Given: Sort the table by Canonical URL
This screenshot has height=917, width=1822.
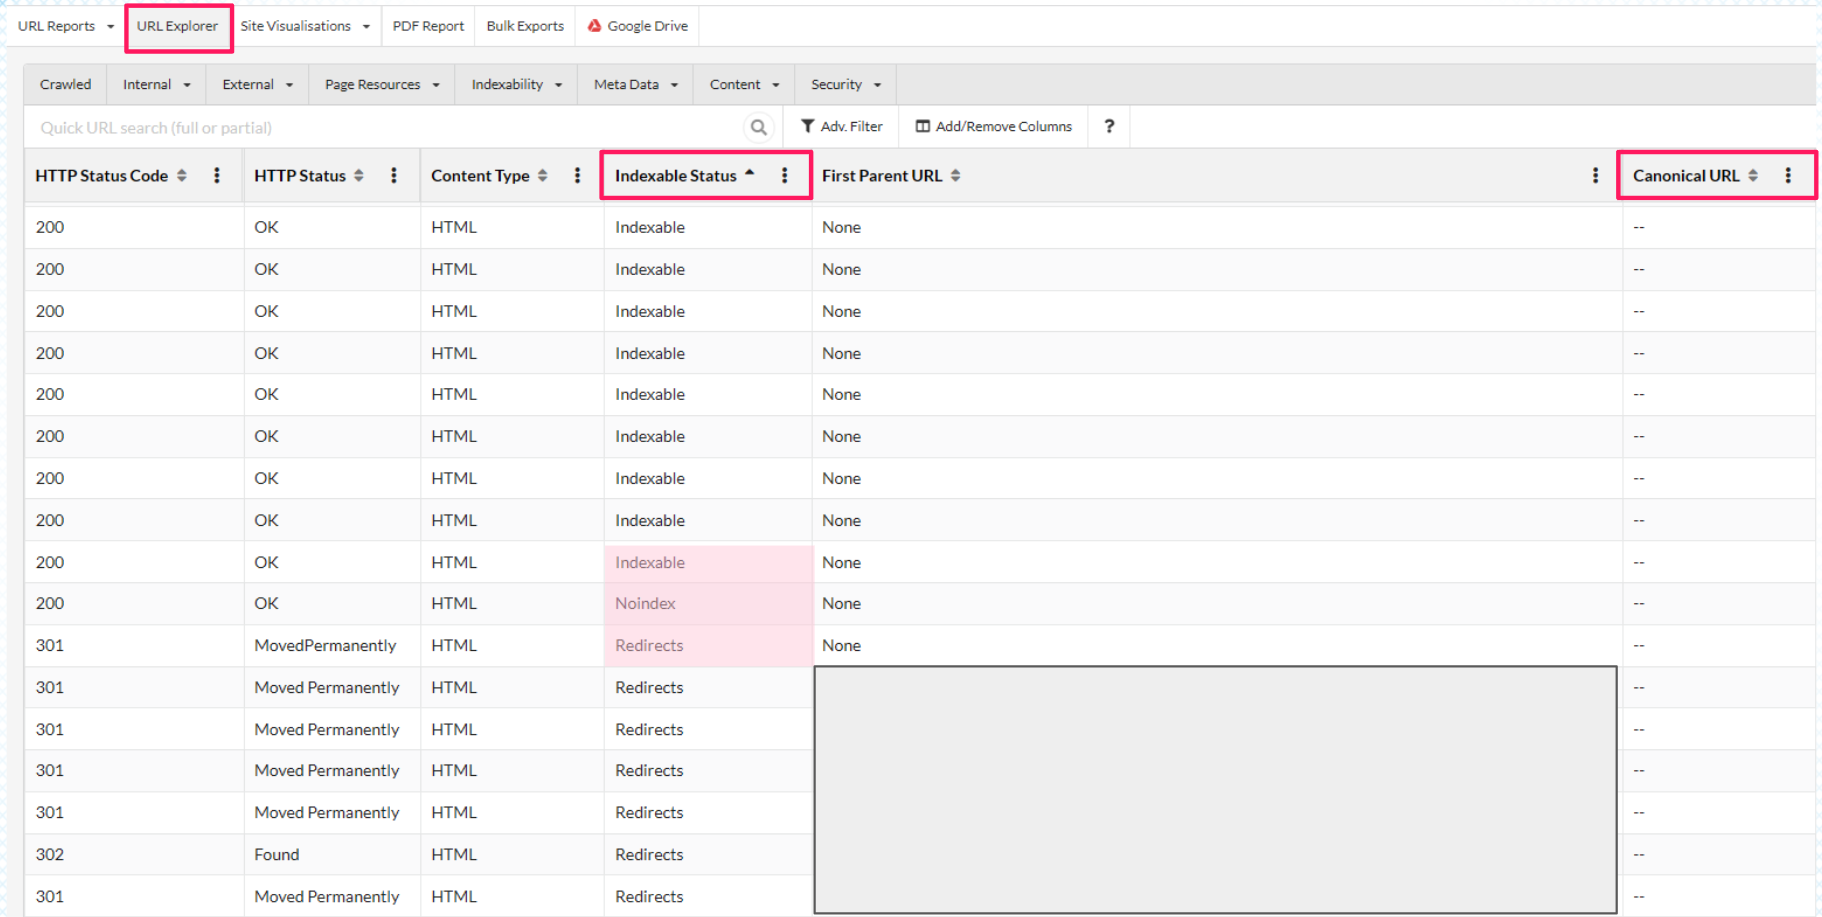Looking at the screenshot, I should coord(1753,175).
